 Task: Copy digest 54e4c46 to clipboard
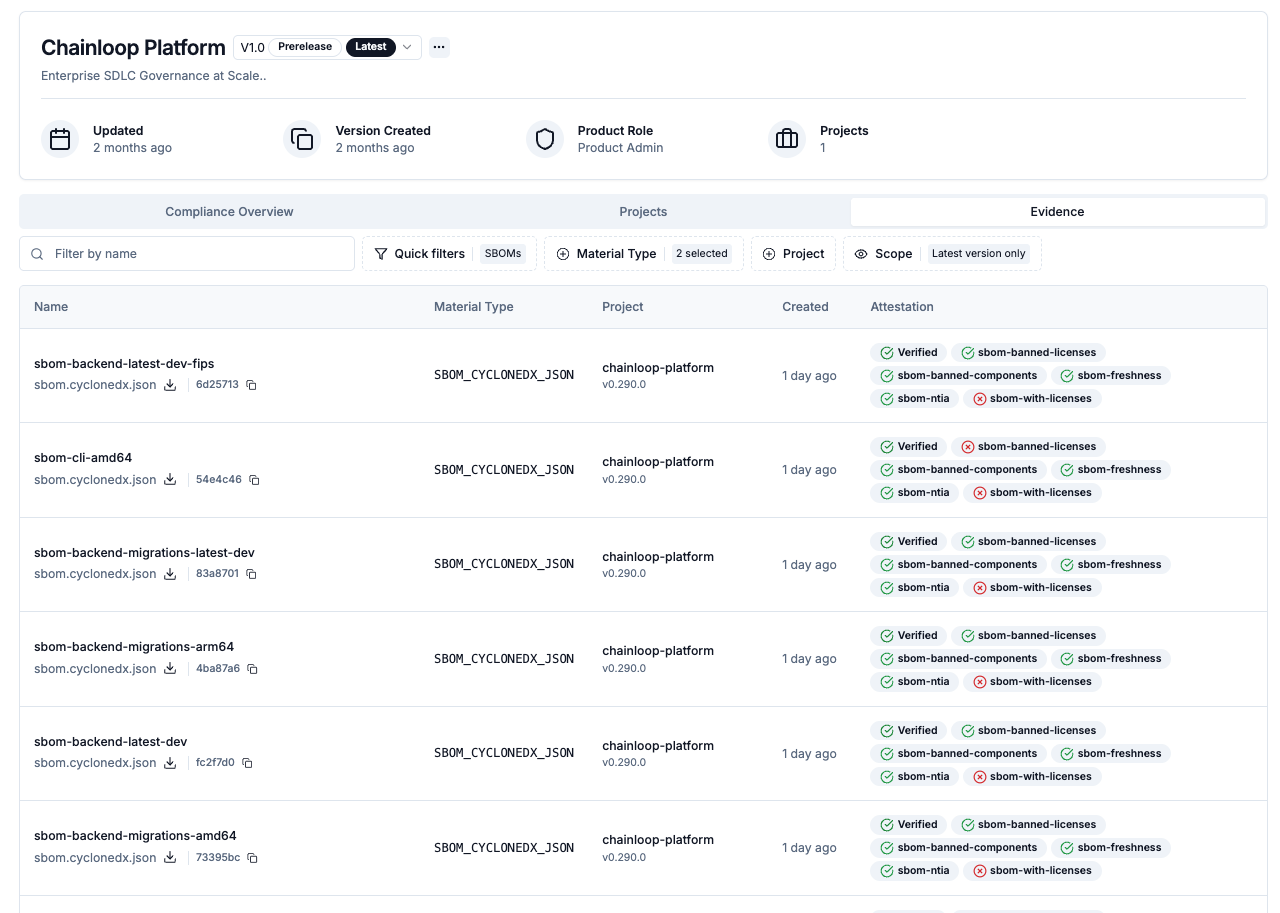coord(254,480)
